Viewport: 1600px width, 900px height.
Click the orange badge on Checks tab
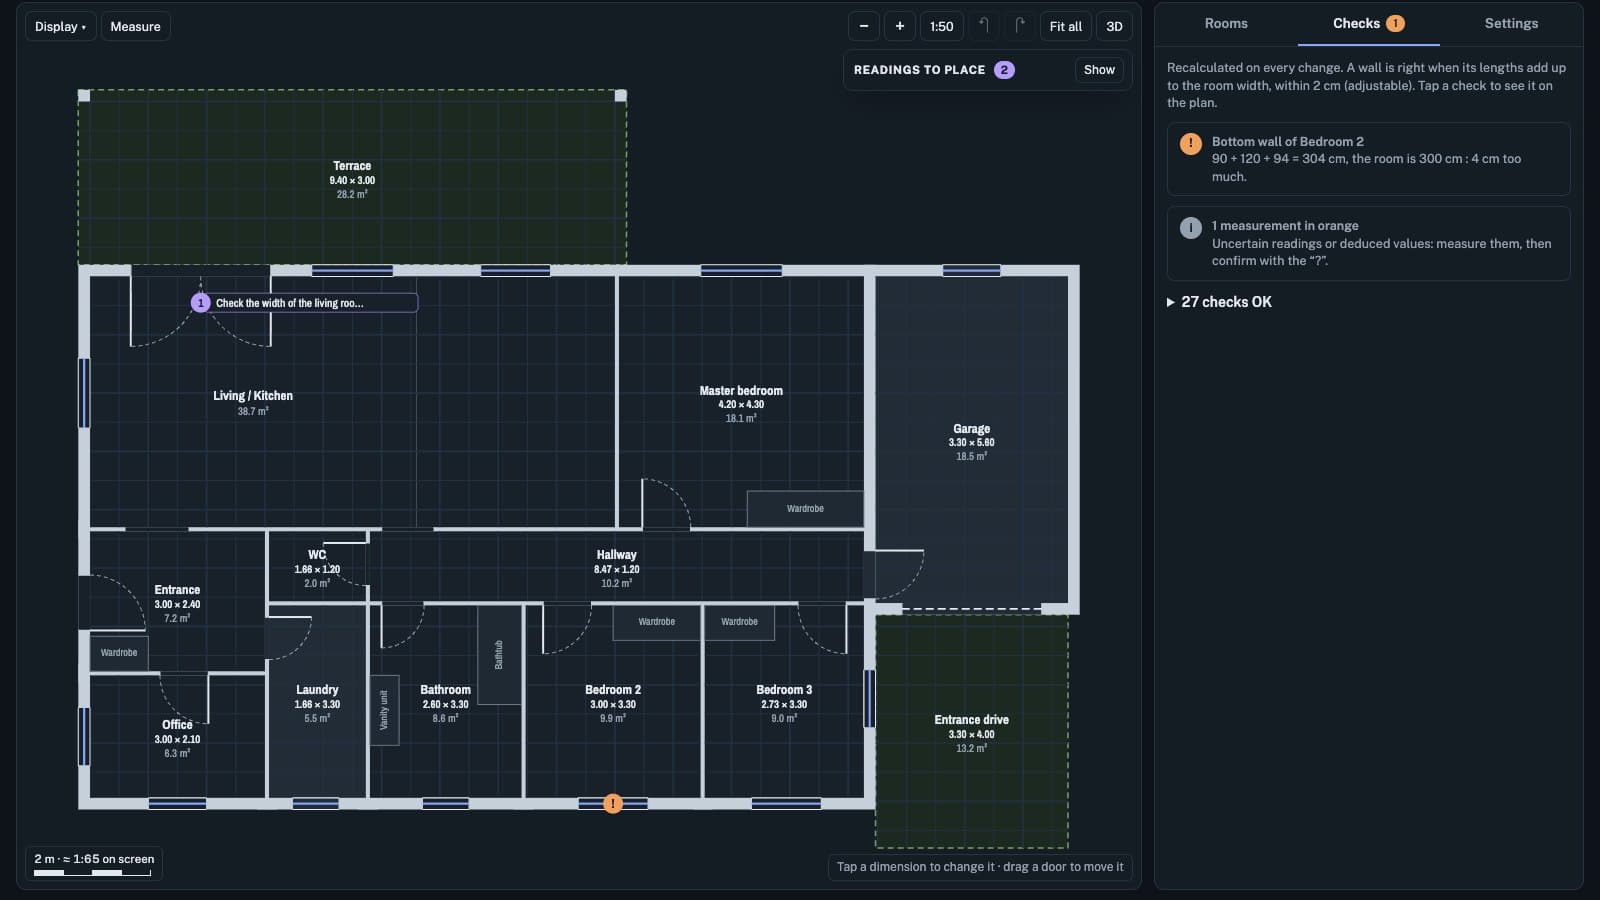click(1395, 24)
